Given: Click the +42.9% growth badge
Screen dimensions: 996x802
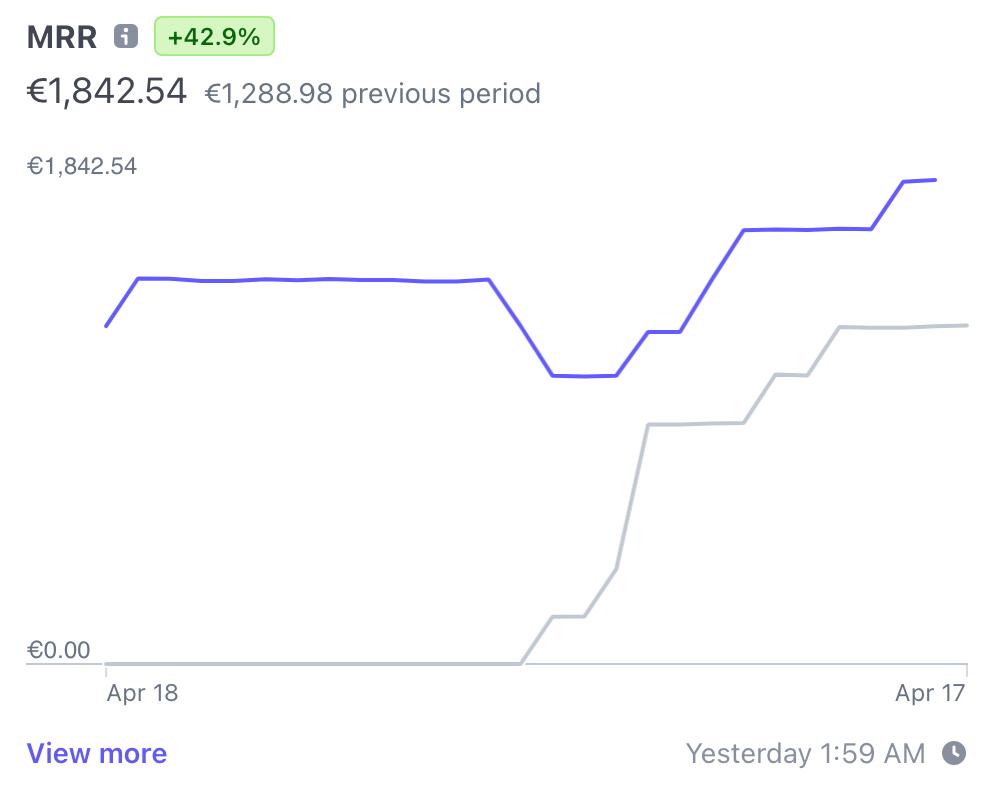Looking at the screenshot, I should click(214, 37).
